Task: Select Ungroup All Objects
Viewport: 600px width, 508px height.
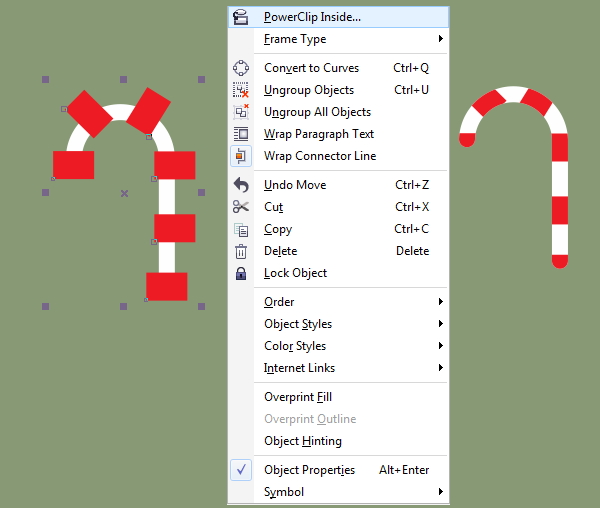Action: pos(338,112)
